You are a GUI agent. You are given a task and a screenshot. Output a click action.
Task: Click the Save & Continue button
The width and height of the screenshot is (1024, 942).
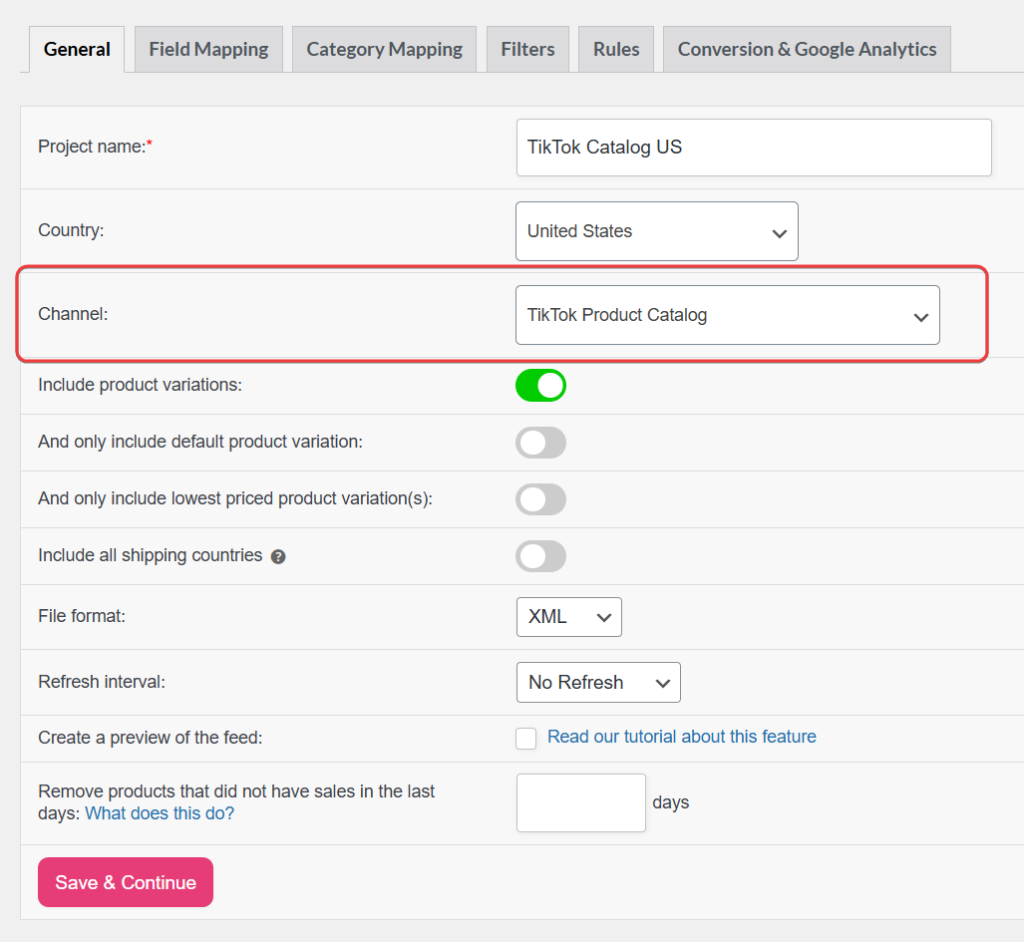click(x=125, y=882)
